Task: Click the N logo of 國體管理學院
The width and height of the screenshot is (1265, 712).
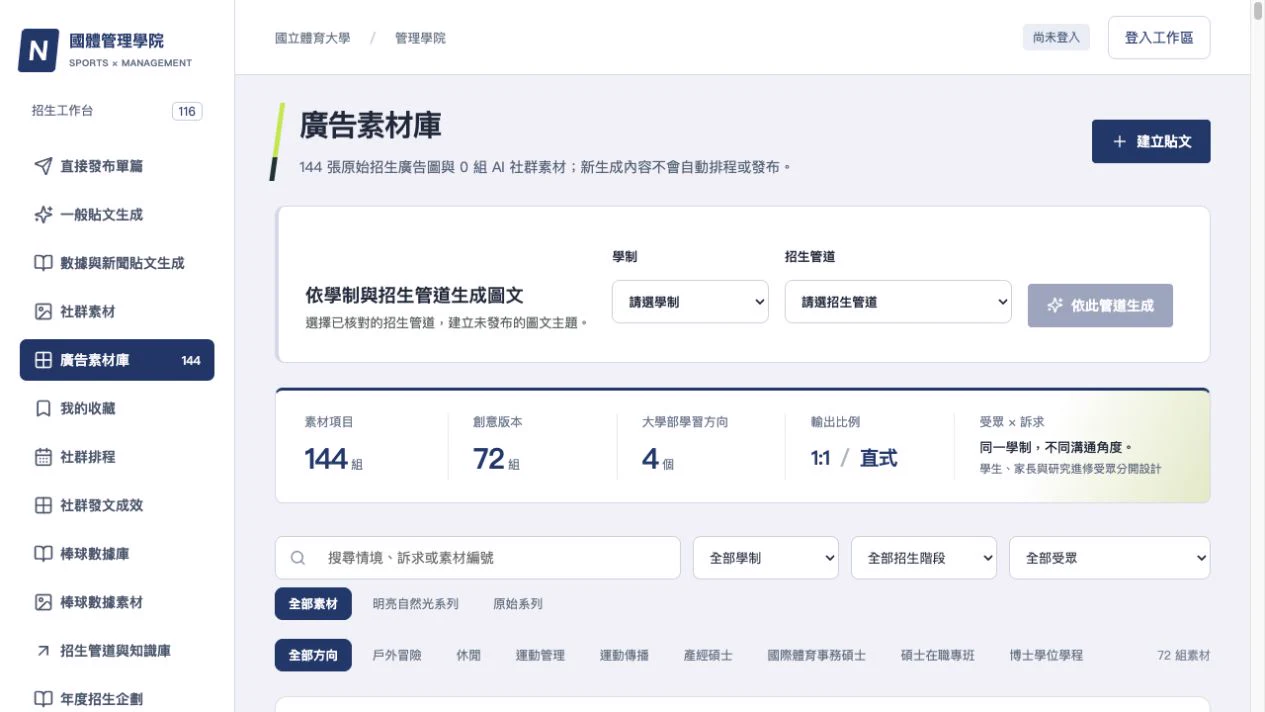Action: tap(38, 51)
